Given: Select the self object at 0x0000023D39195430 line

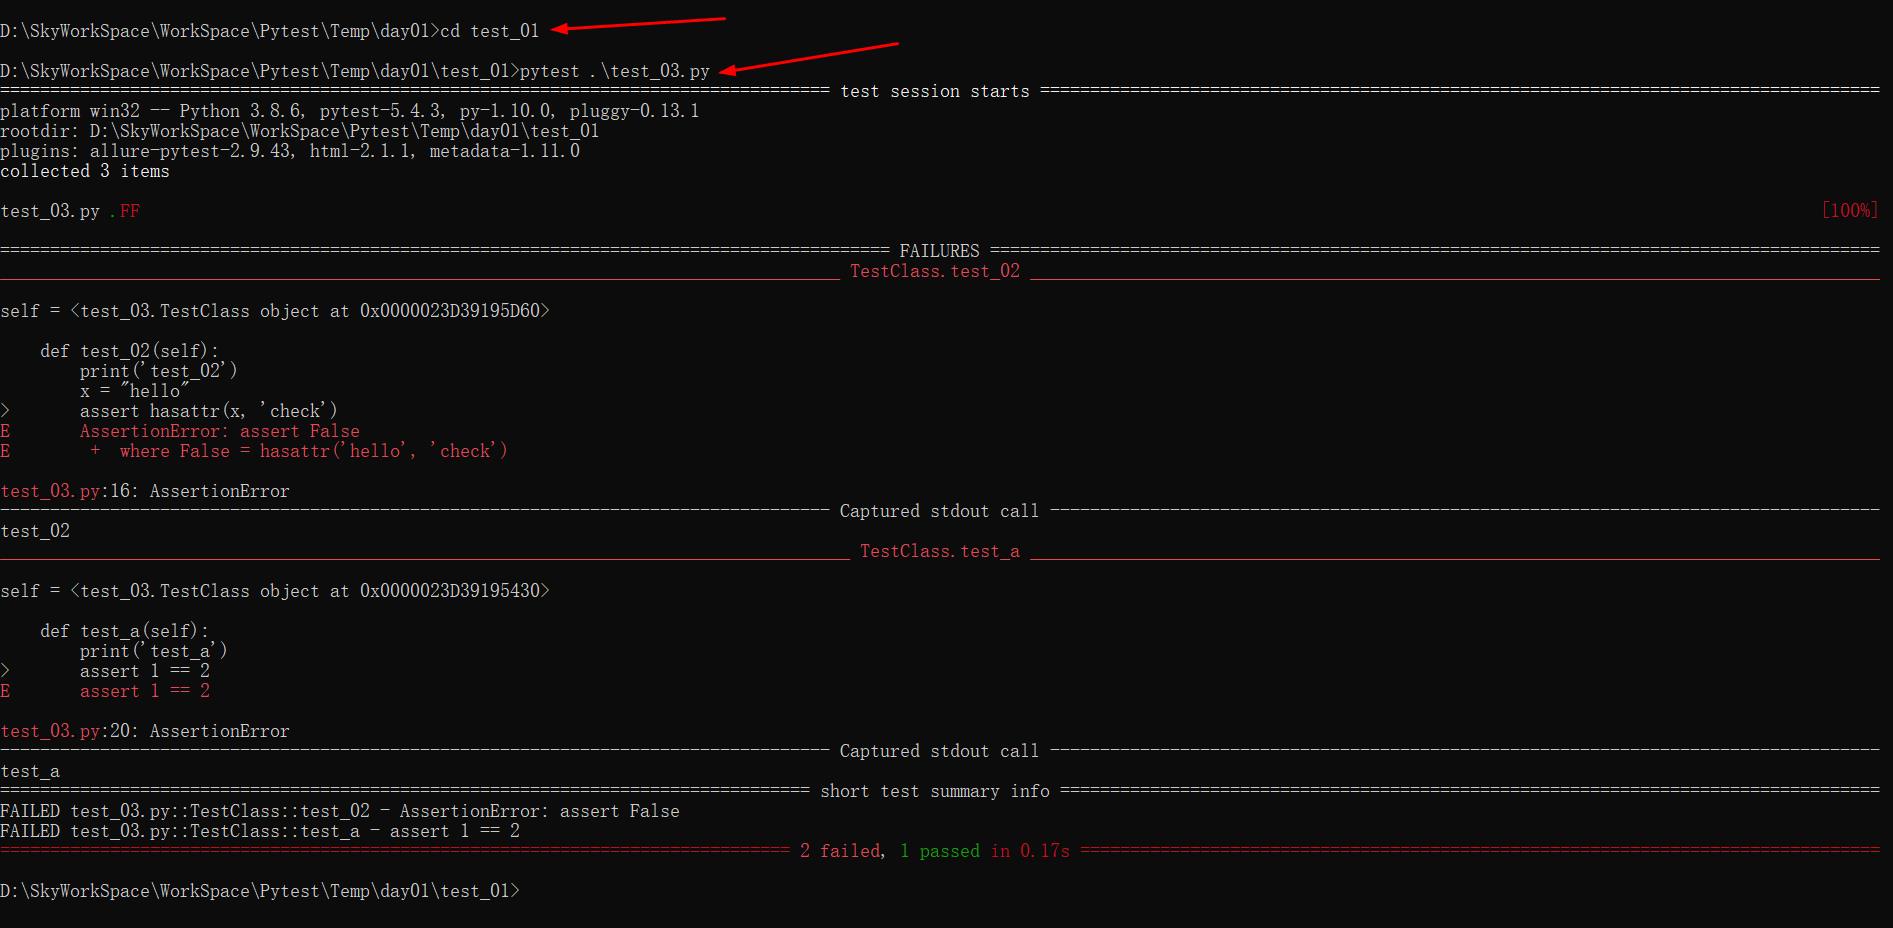Looking at the screenshot, I should [x=275, y=591].
